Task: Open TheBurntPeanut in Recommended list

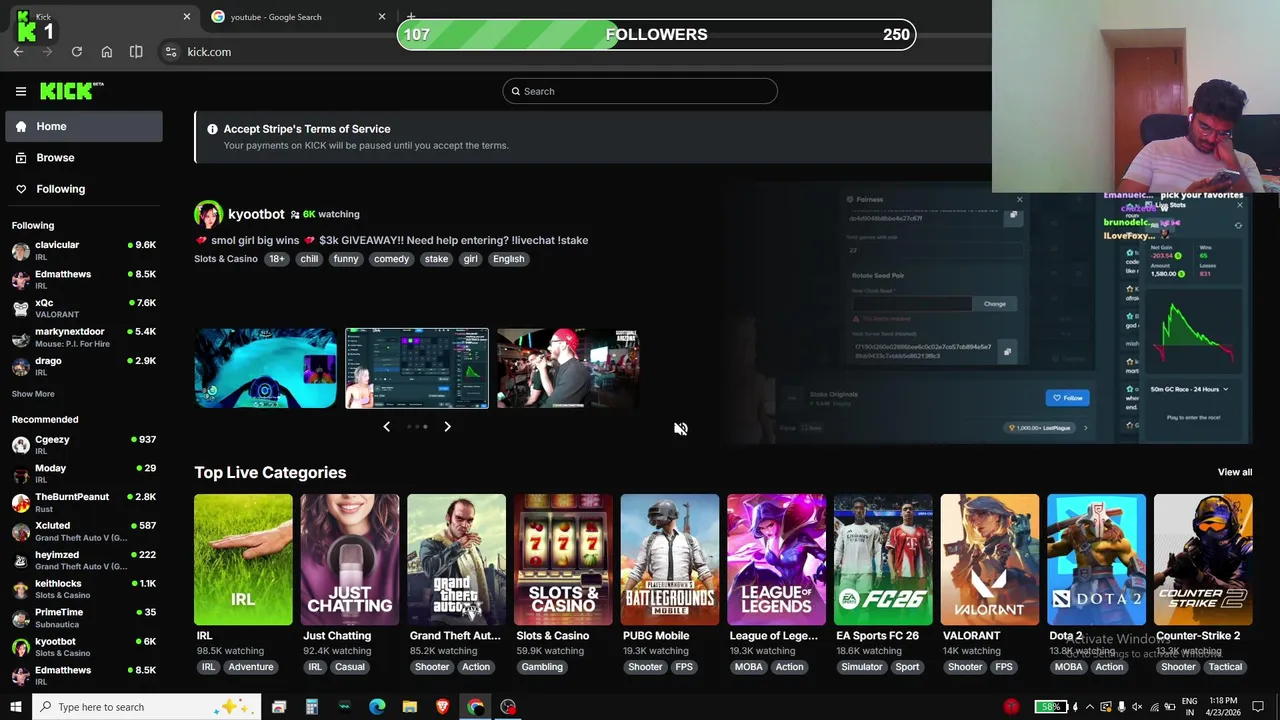Action: point(84,502)
